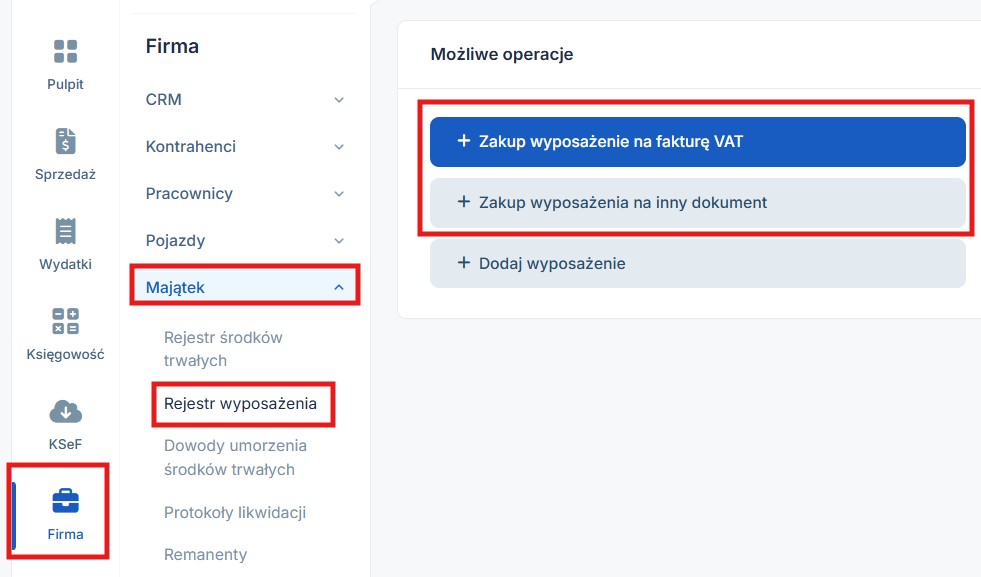Select the Firma briefcase icon
The width and height of the screenshot is (981, 577).
[x=65, y=501]
